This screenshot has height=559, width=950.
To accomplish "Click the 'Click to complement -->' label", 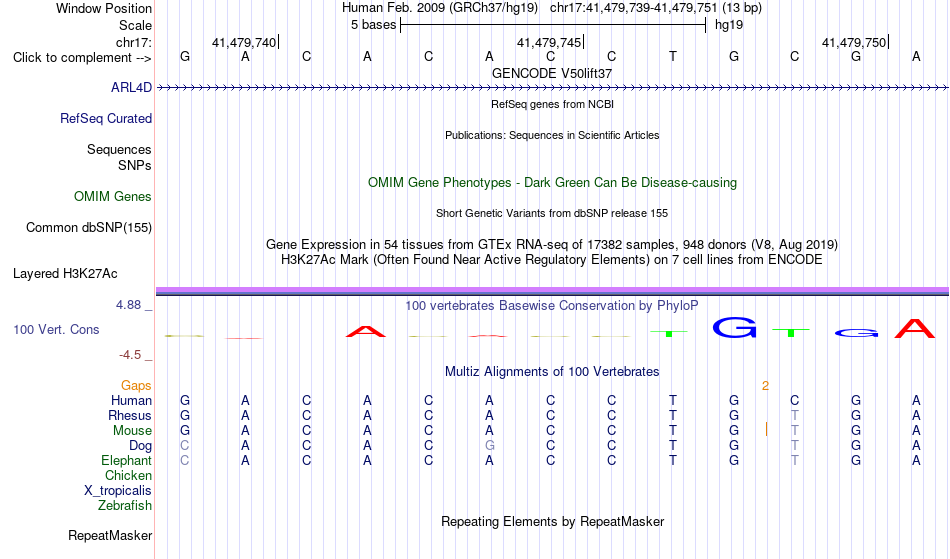I will click(82, 58).
